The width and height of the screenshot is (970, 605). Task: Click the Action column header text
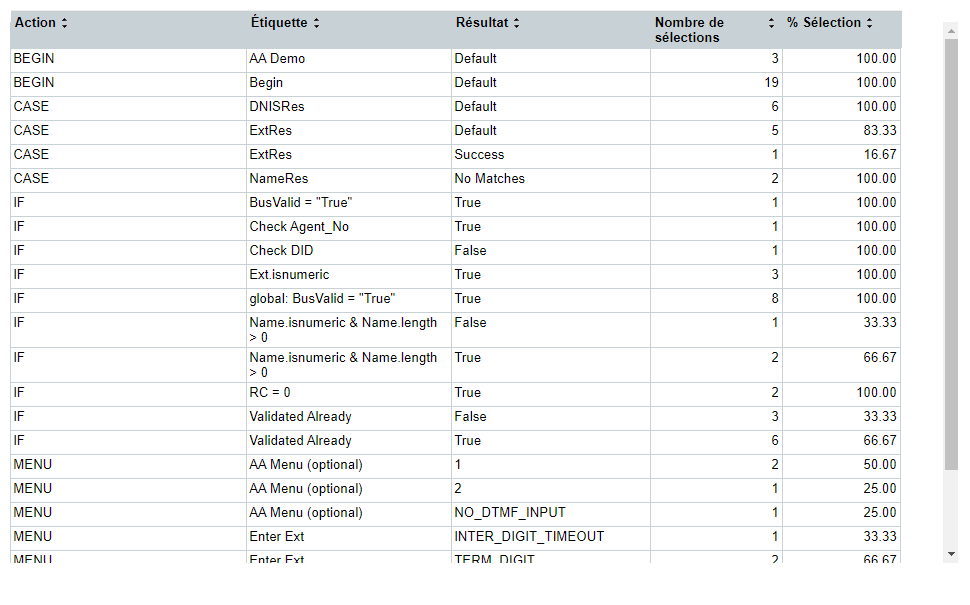coord(35,23)
